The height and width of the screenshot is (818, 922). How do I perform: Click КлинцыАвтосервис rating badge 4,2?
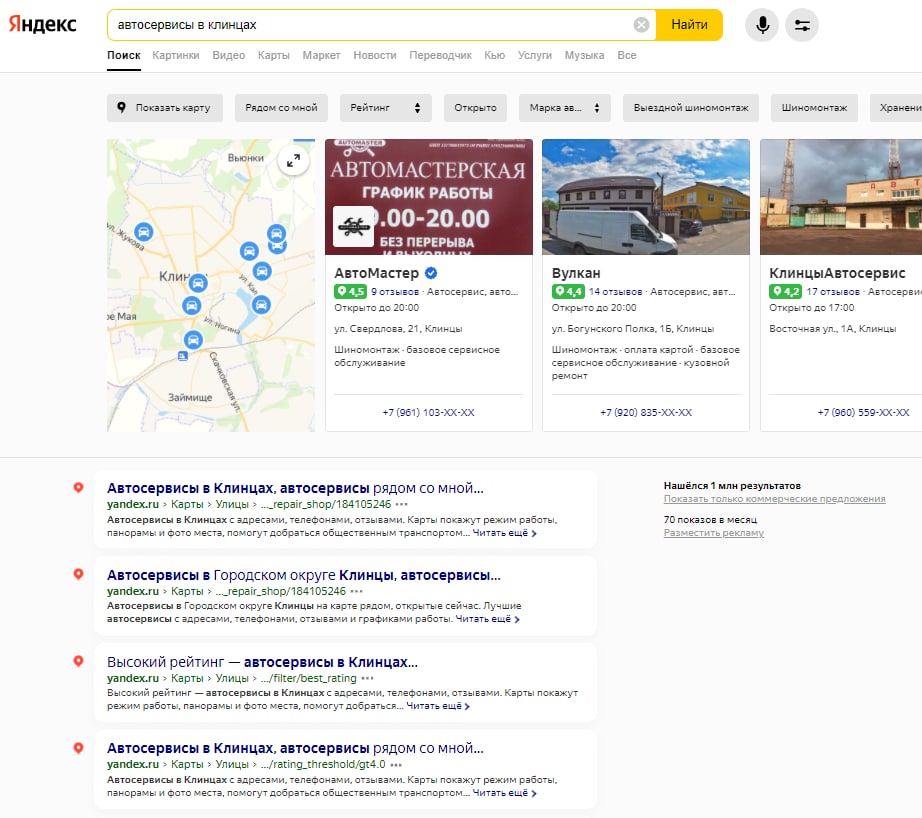[785, 291]
